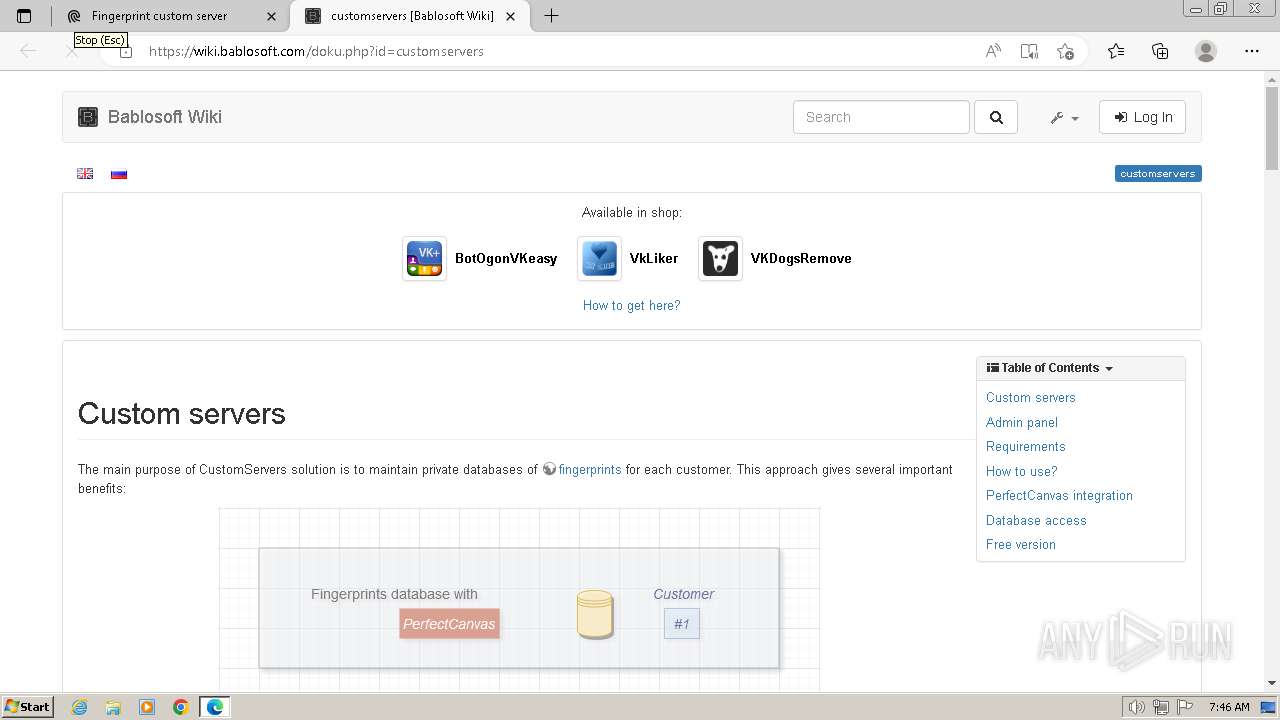Click the address bar URL

[x=316, y=51]
